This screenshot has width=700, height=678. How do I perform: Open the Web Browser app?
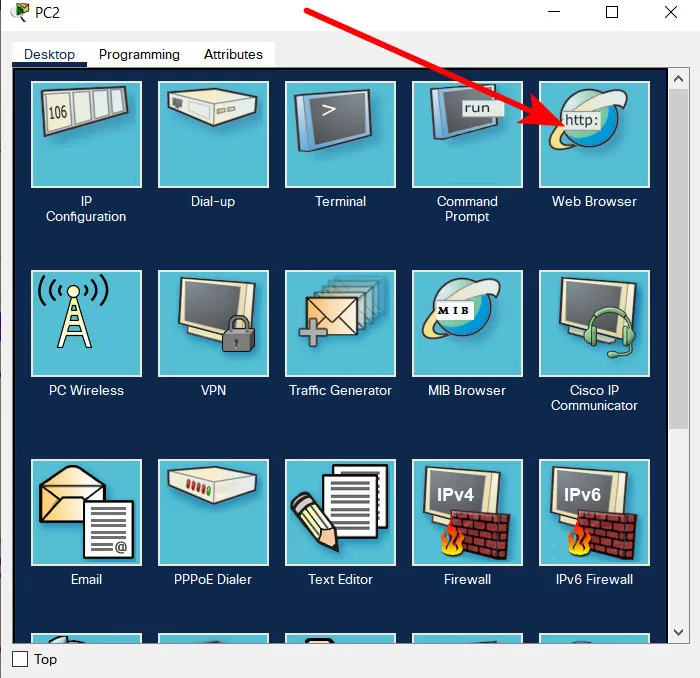click(594, 134)
